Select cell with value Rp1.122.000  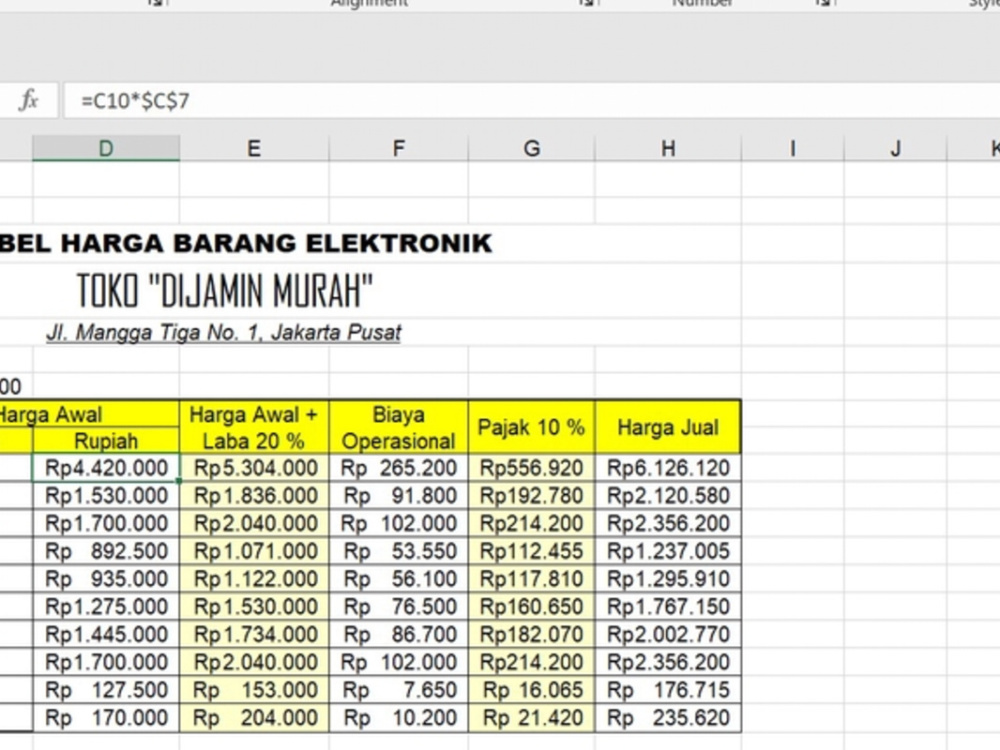pos(254,579)
